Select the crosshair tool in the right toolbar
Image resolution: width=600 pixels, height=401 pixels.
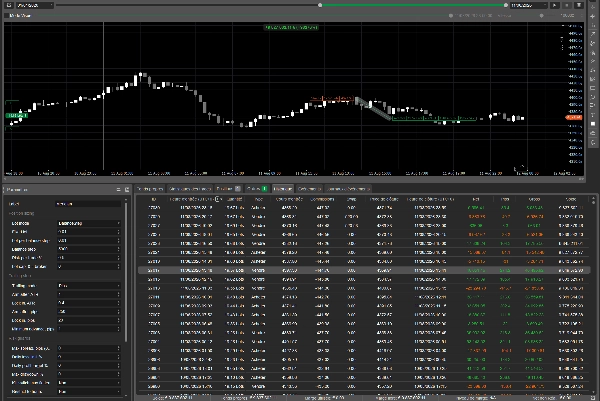(x=593, y=16)
